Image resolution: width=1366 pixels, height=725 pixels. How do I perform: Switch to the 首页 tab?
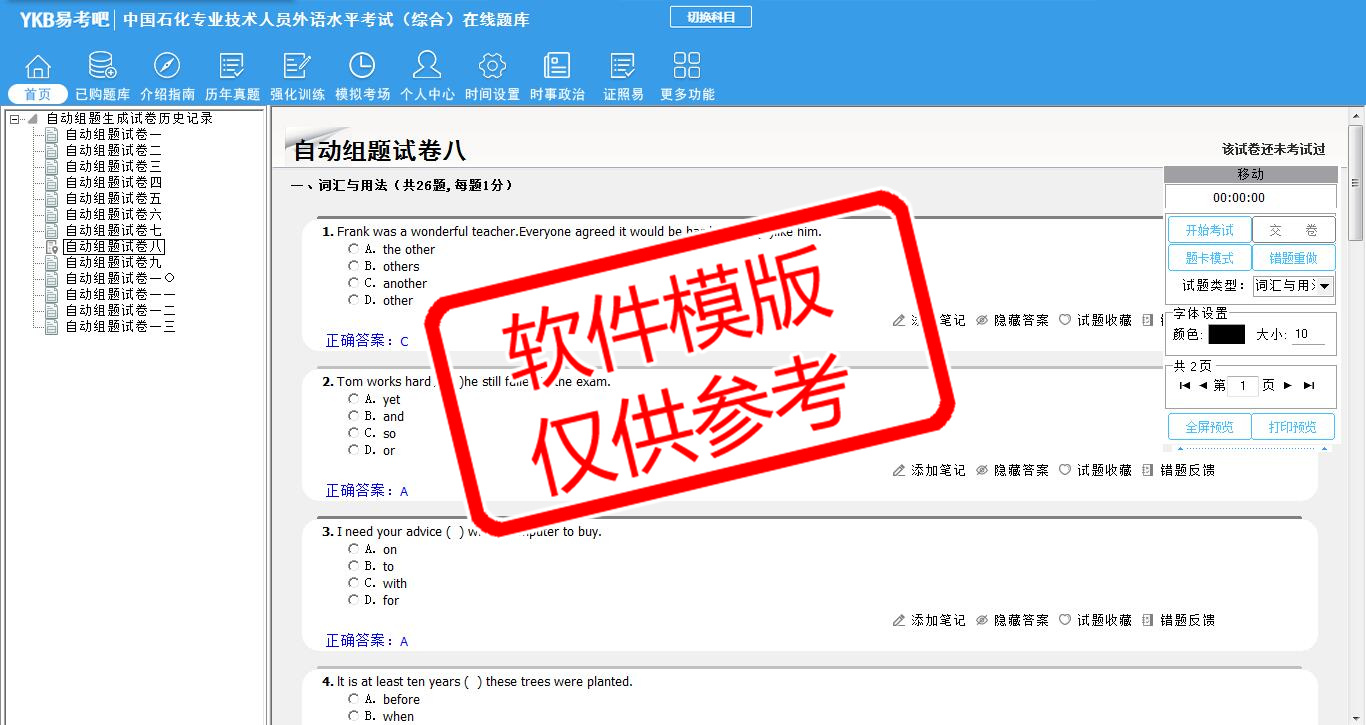[37, 94]
